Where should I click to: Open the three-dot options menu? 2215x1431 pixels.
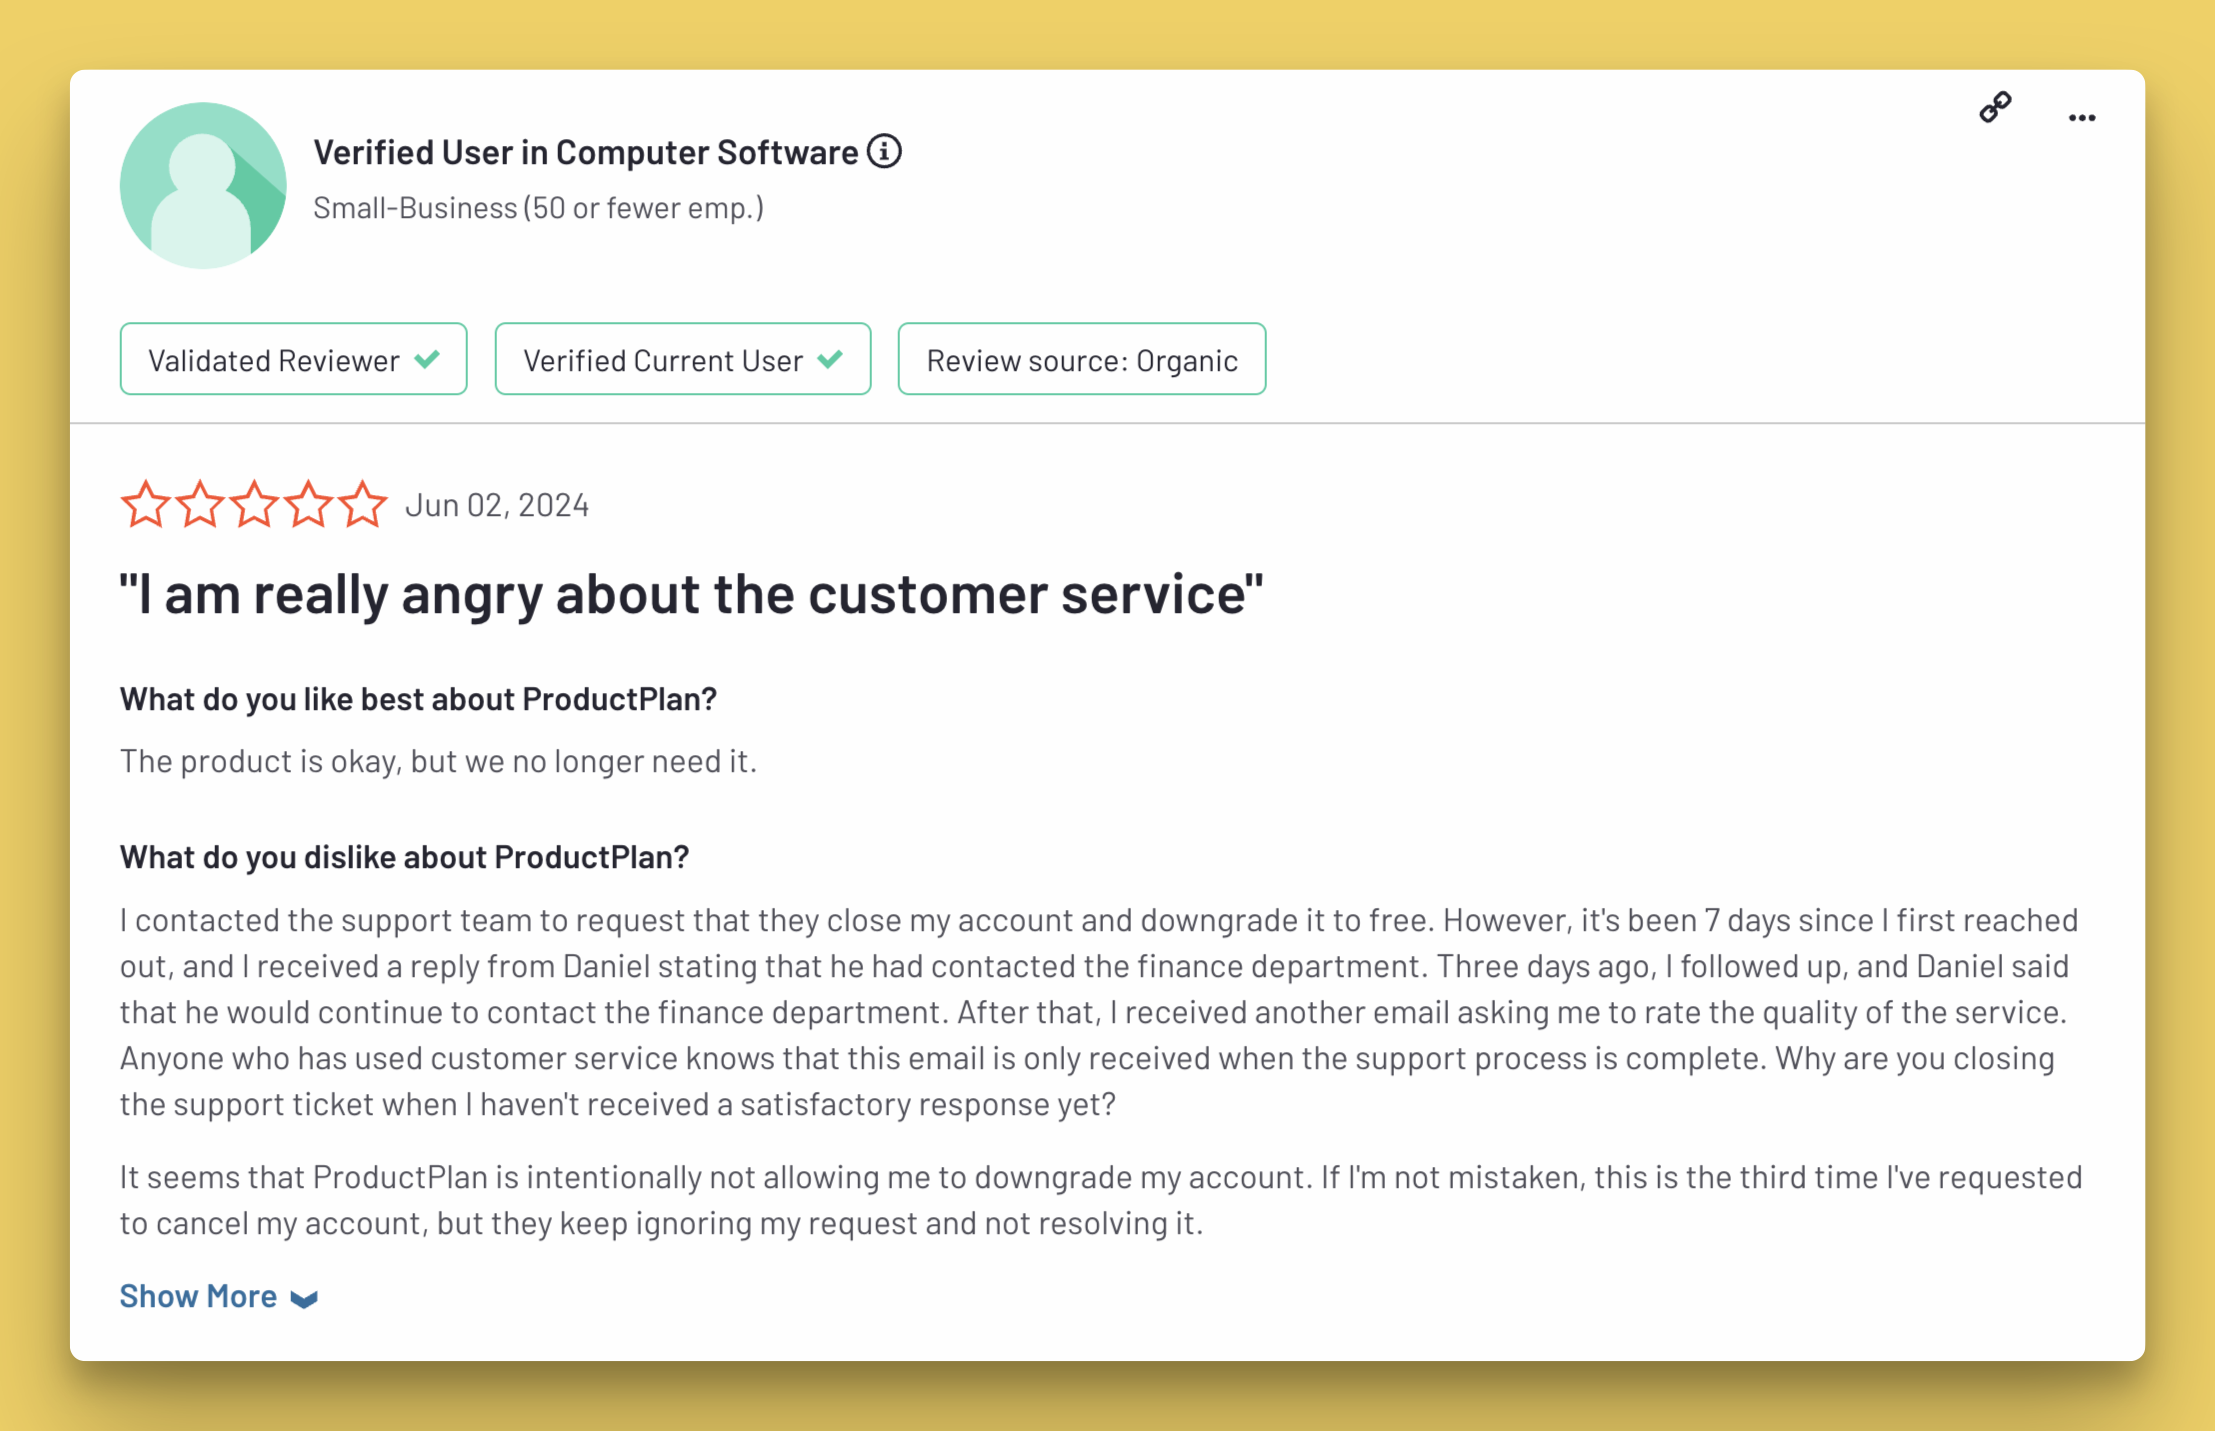[2081, 117]
